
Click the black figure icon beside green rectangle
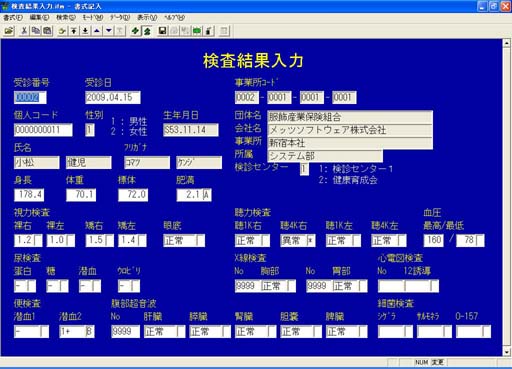click(209, 31)
